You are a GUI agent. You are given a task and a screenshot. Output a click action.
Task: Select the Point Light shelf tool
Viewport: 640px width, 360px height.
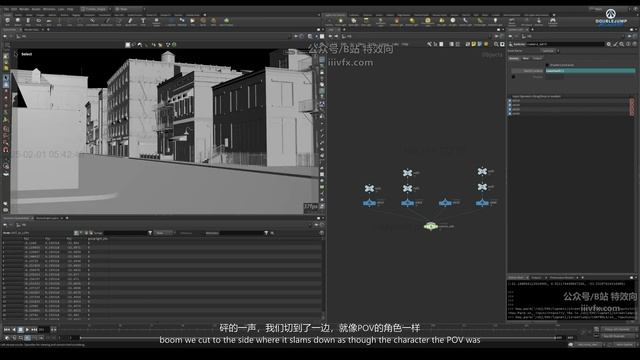pyautogui.click(x=341, y=21)
